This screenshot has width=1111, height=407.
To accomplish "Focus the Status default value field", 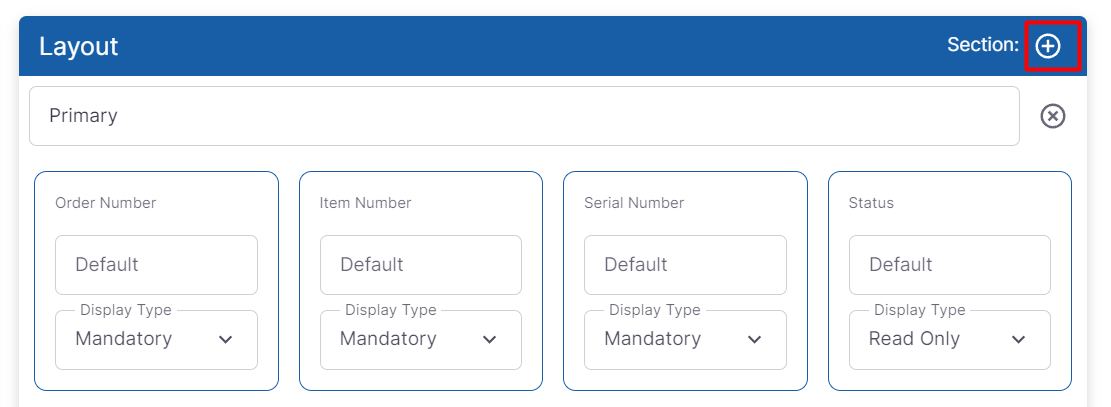I will tap(950, 265).
